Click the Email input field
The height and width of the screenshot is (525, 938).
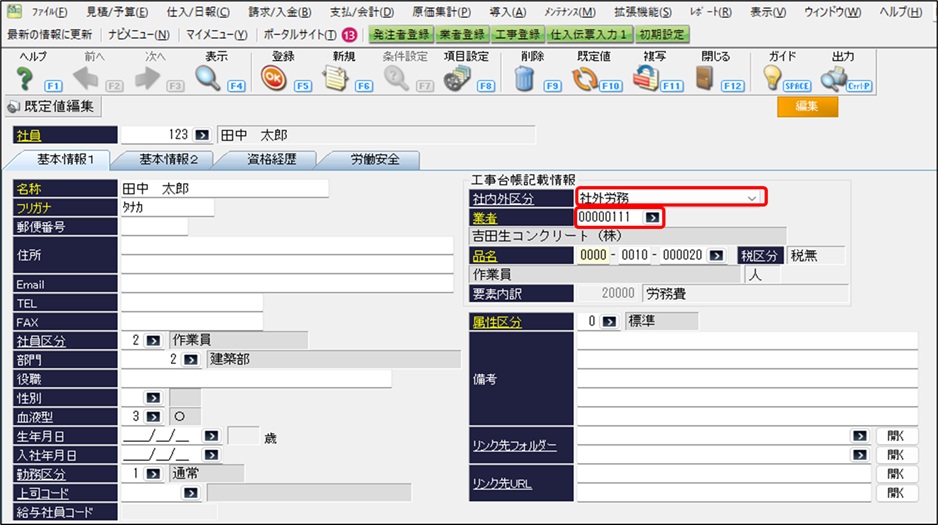click(287, 284)
